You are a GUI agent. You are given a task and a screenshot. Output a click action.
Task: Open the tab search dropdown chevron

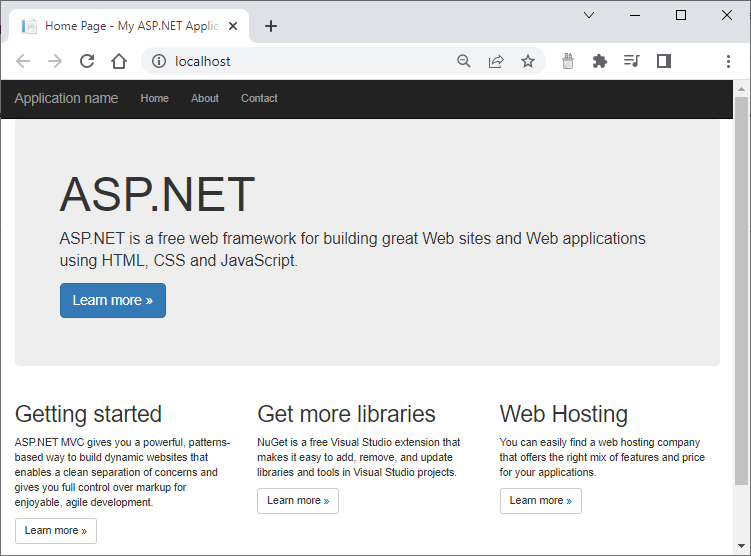point(589,15)
